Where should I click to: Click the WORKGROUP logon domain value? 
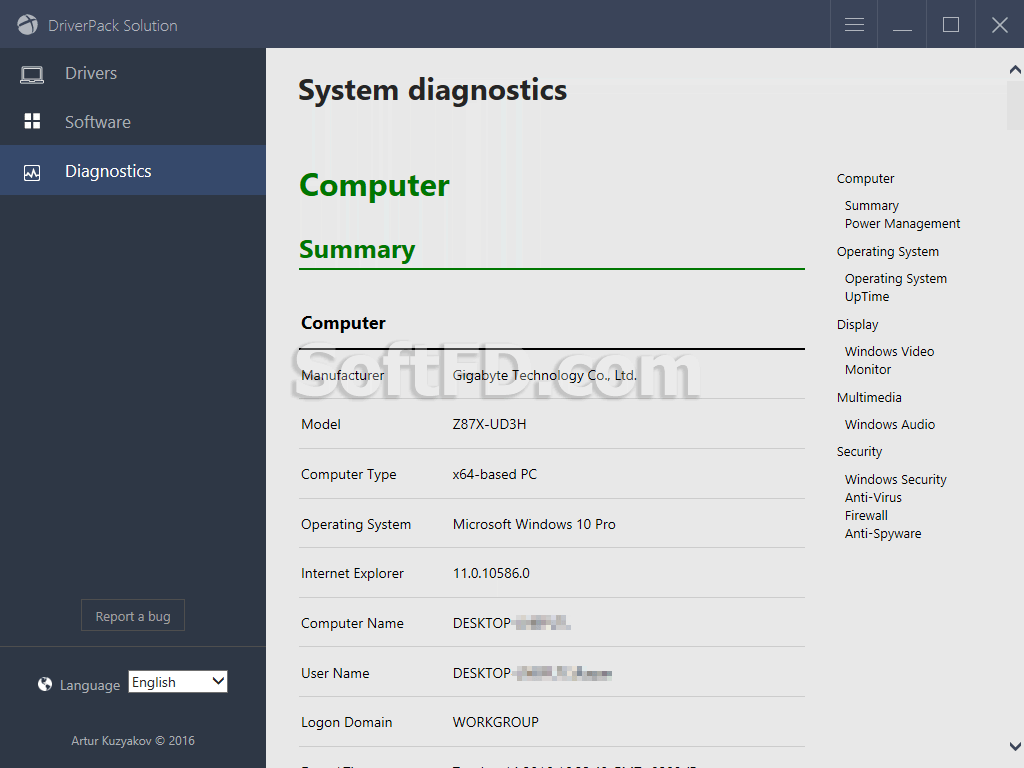click(496, 722)
